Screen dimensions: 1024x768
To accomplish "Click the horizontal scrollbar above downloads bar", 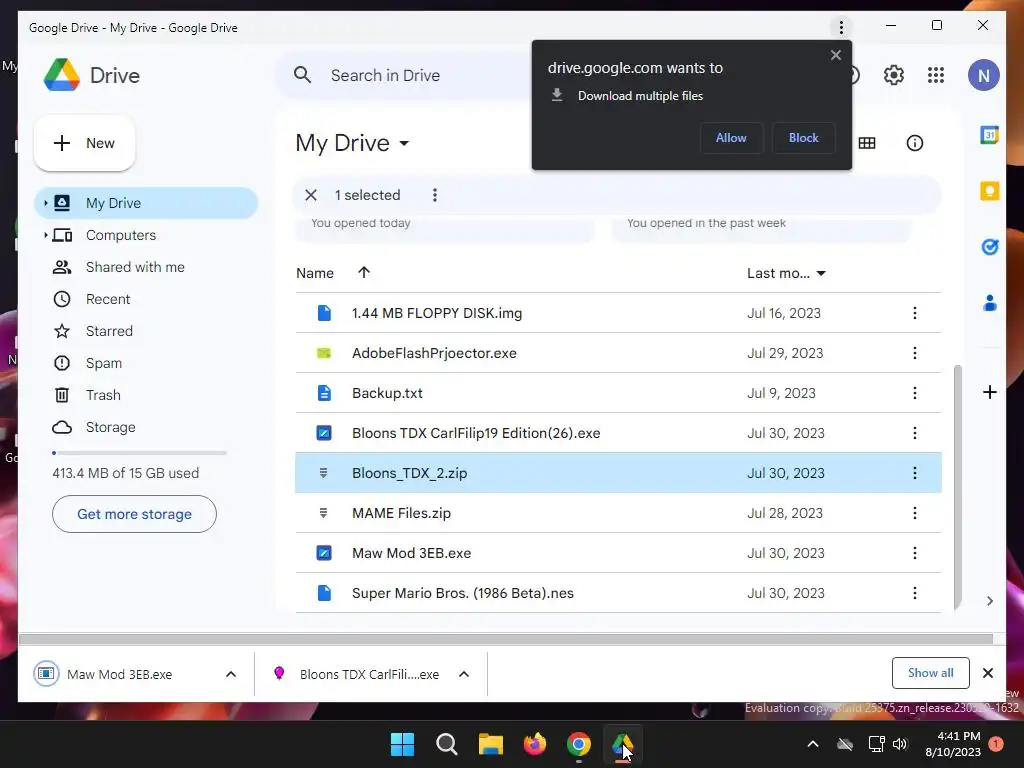I will pos(505,639).
